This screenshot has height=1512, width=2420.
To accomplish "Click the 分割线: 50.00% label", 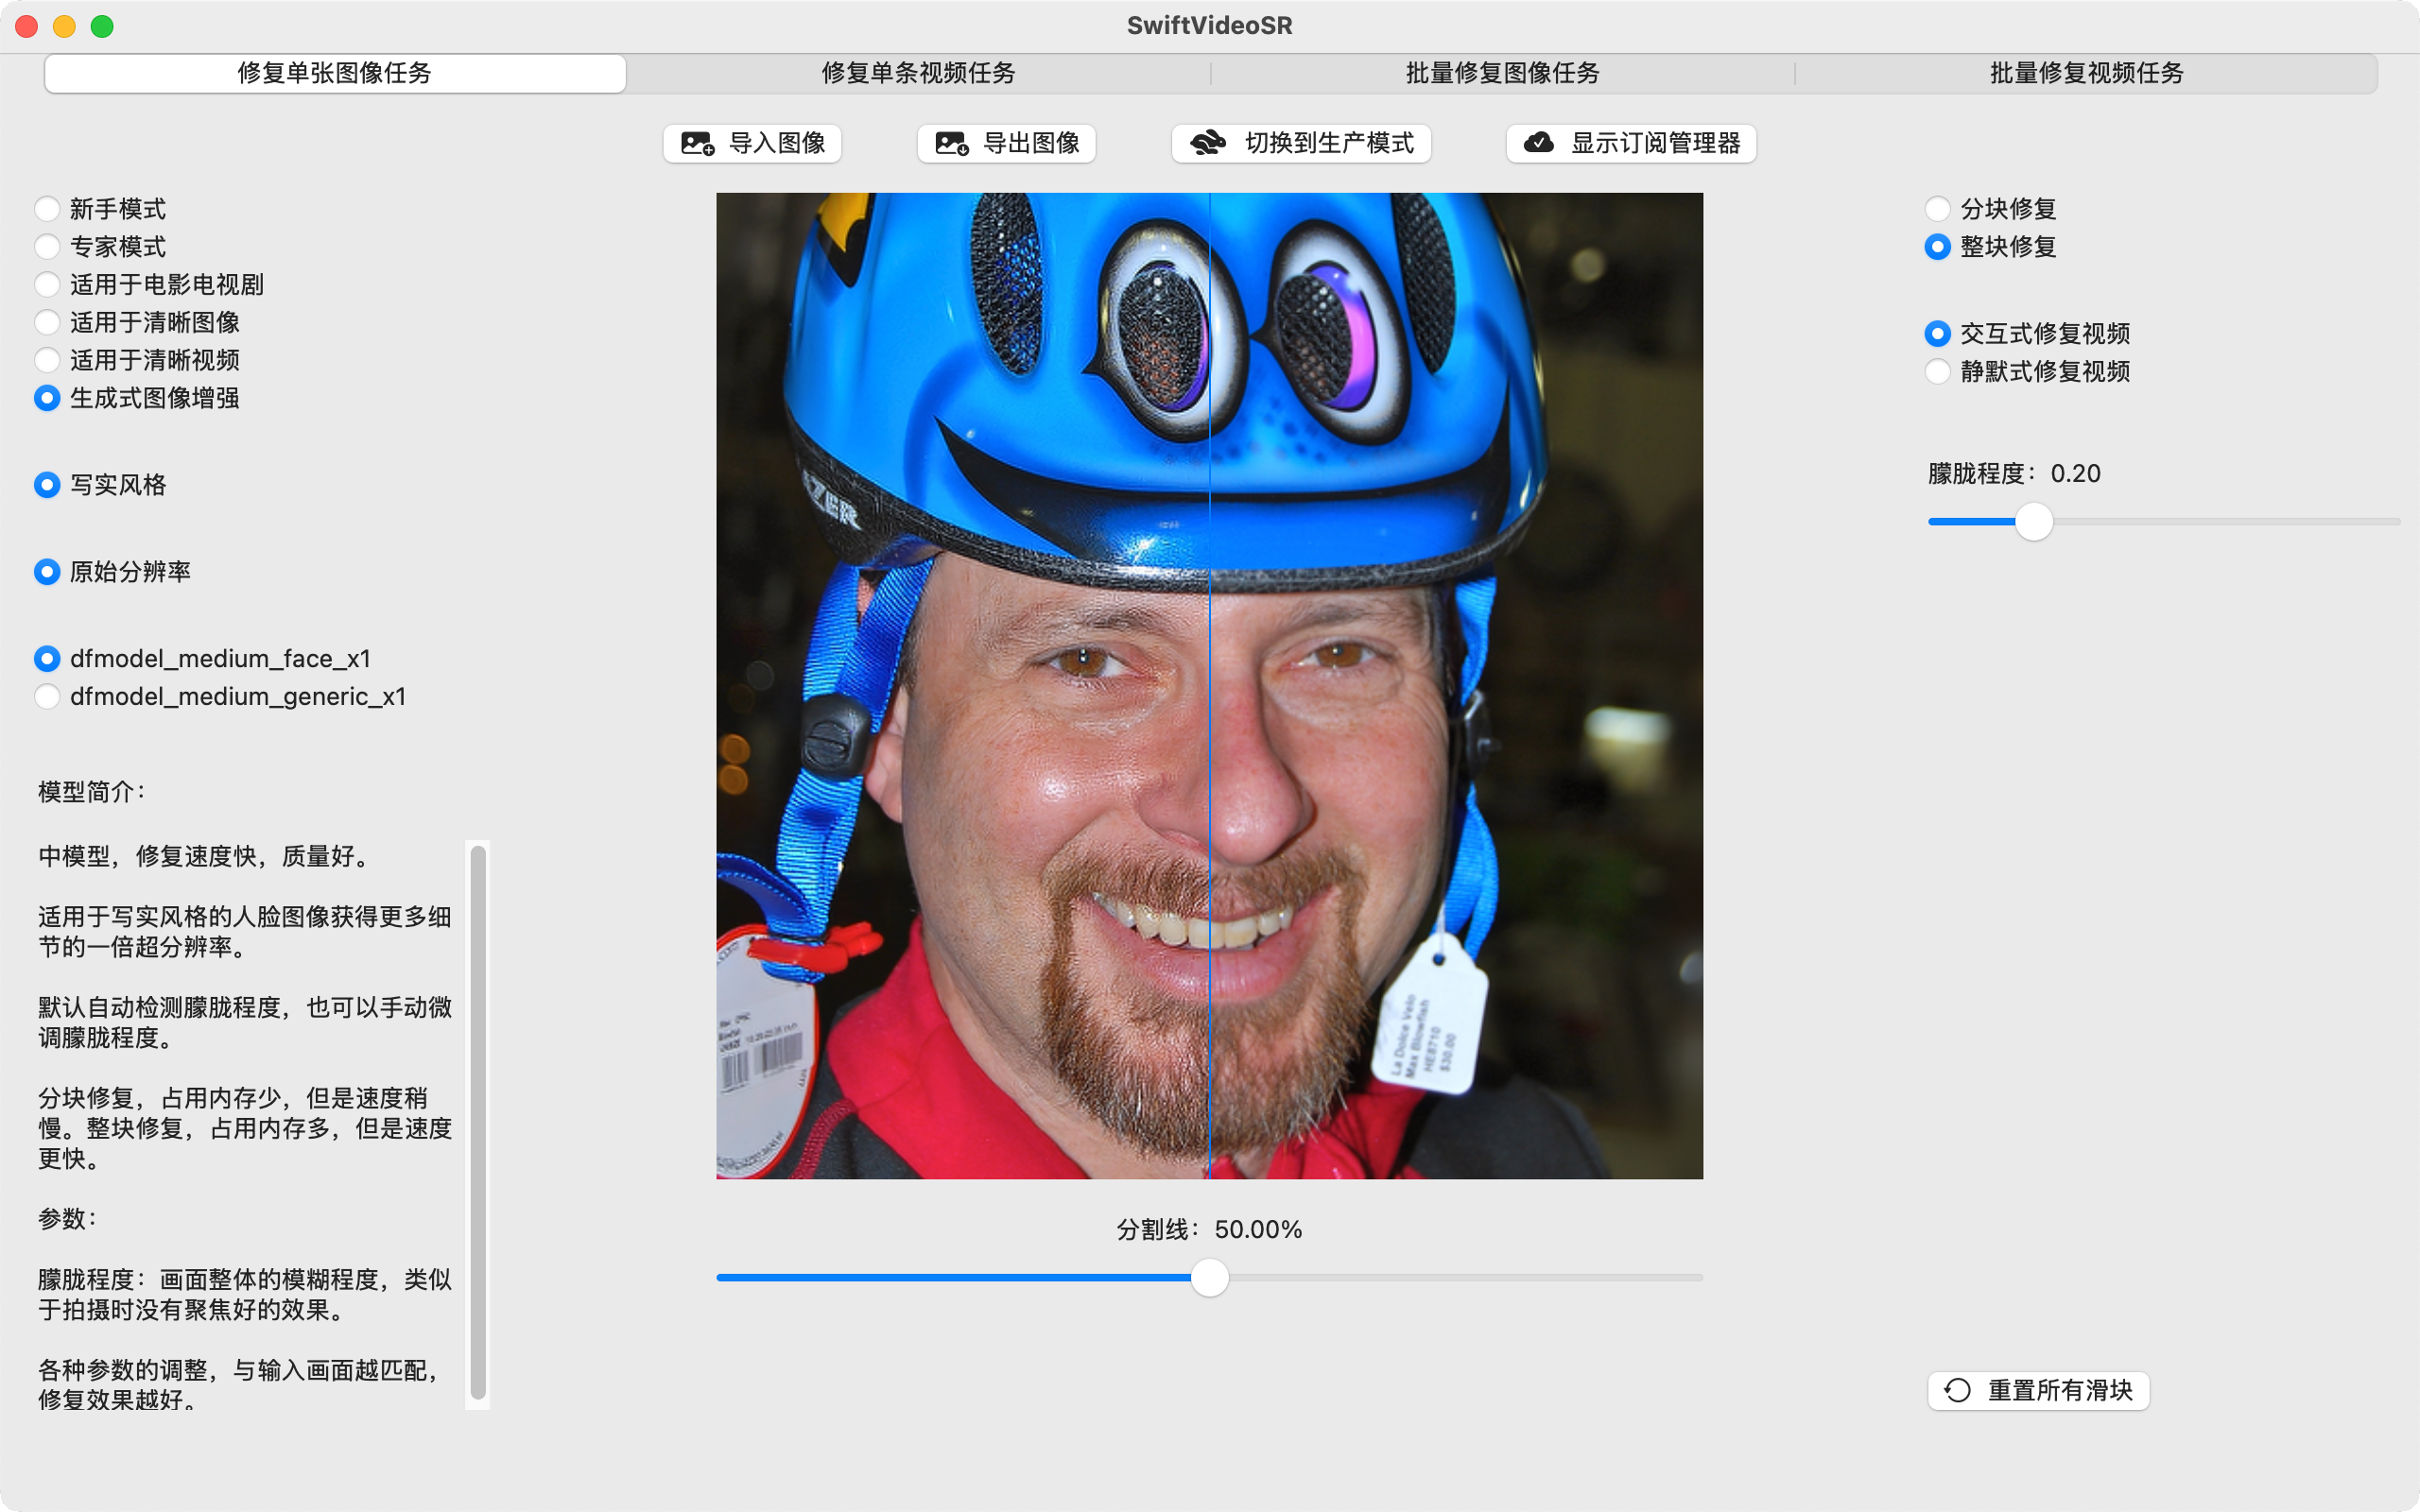I will pos(1209,1230).
